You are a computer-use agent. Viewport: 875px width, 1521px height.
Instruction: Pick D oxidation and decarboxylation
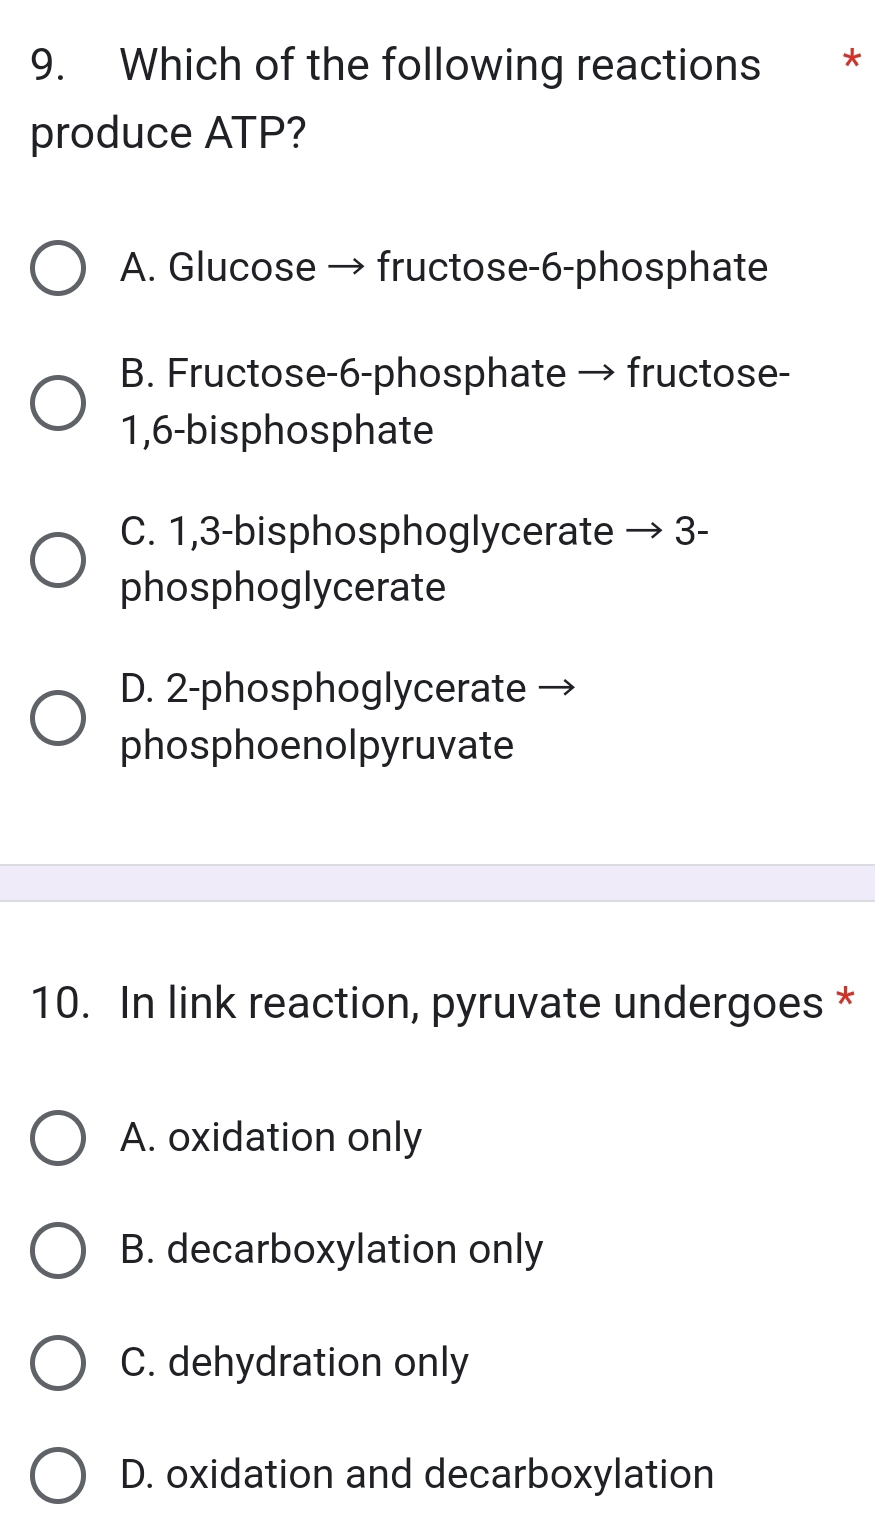pos(57,1473)
